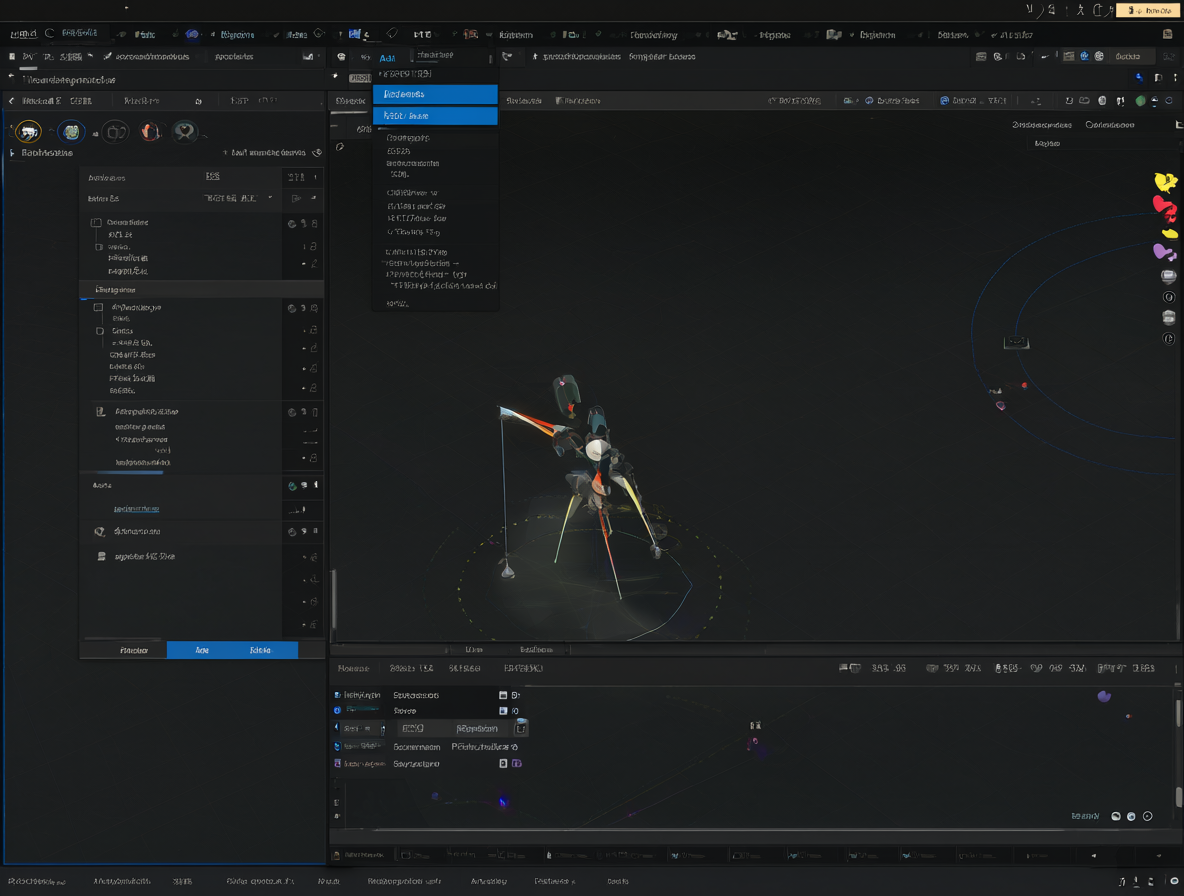Choose the gray heart-shaped circular icon
Viewport: 1184px width, 896px height.
(185, 132)
